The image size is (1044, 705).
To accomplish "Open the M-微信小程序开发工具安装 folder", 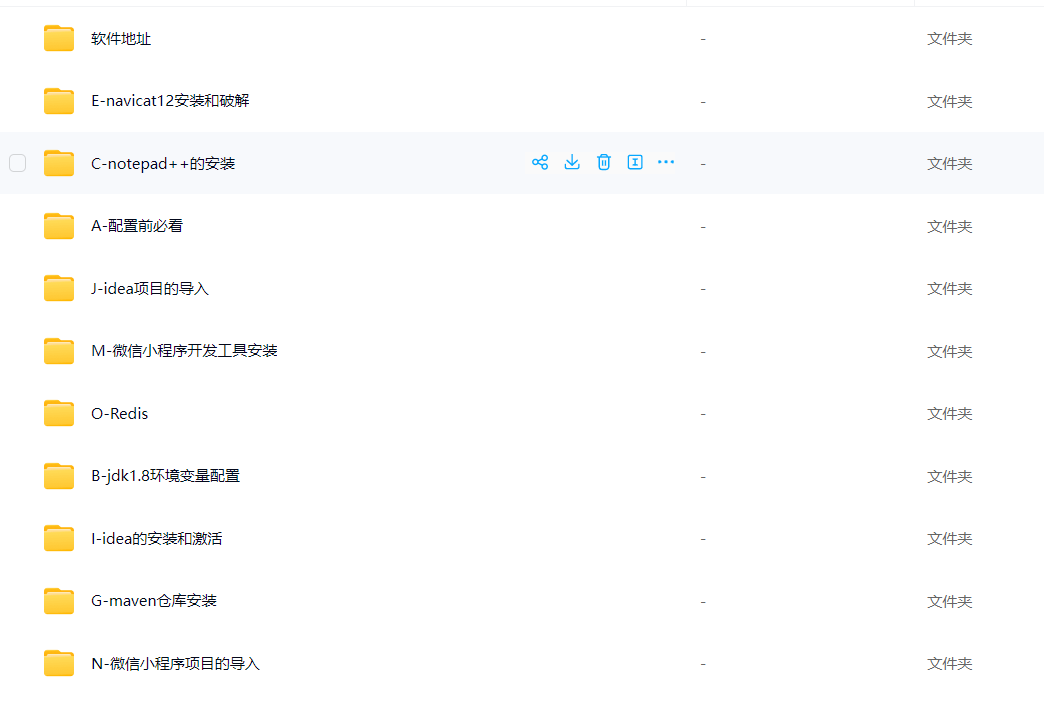I will (187, 350).
